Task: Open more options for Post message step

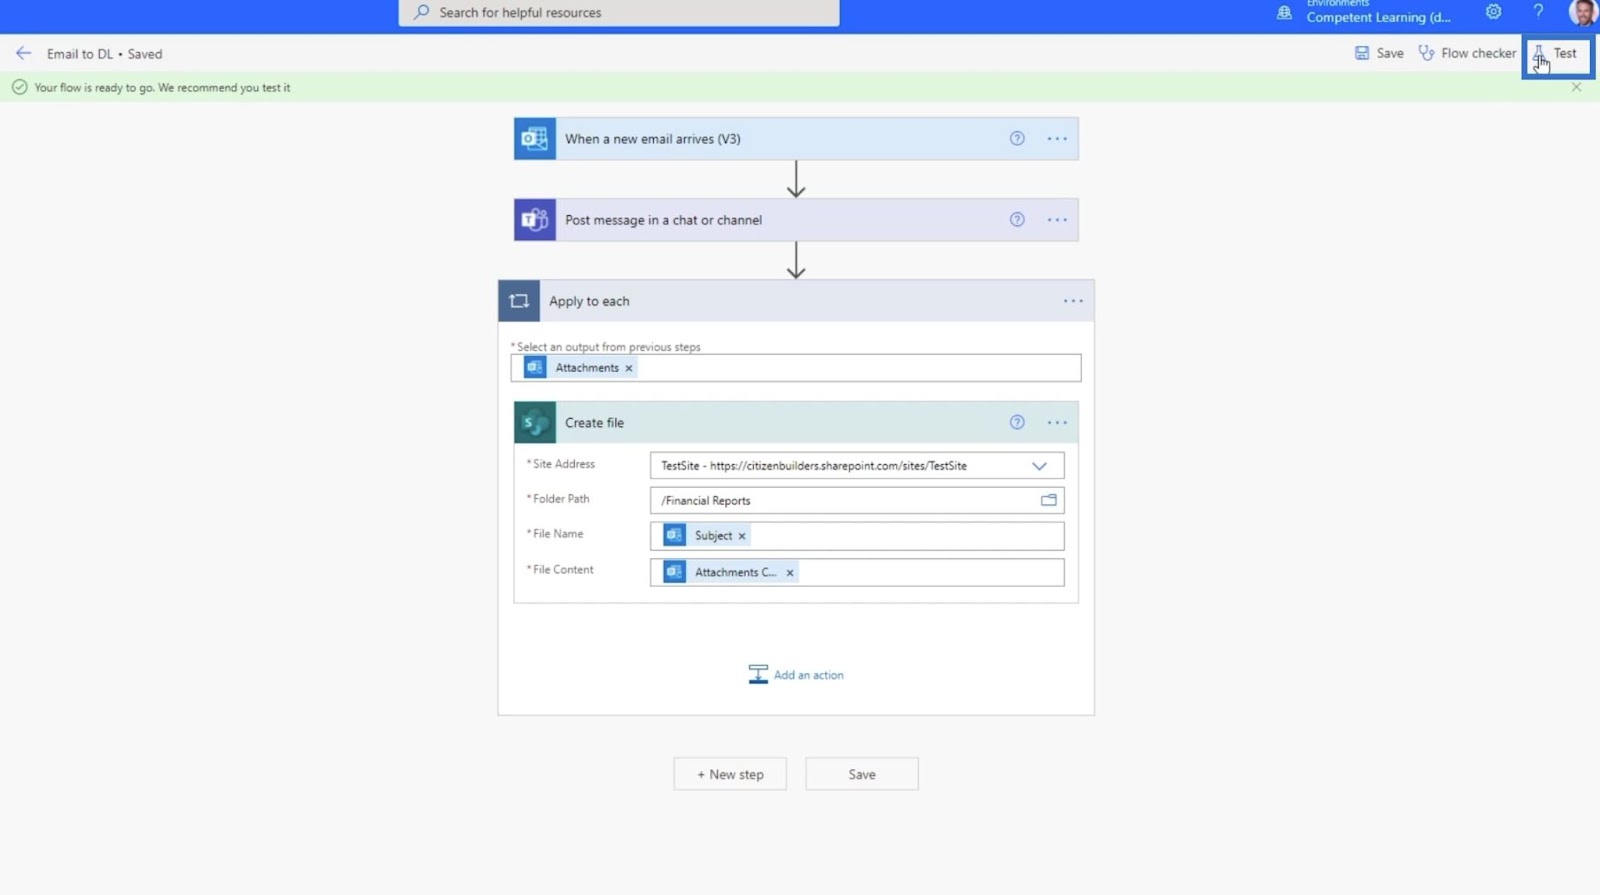Action: pyautogui.click(x=1057, y=220)
